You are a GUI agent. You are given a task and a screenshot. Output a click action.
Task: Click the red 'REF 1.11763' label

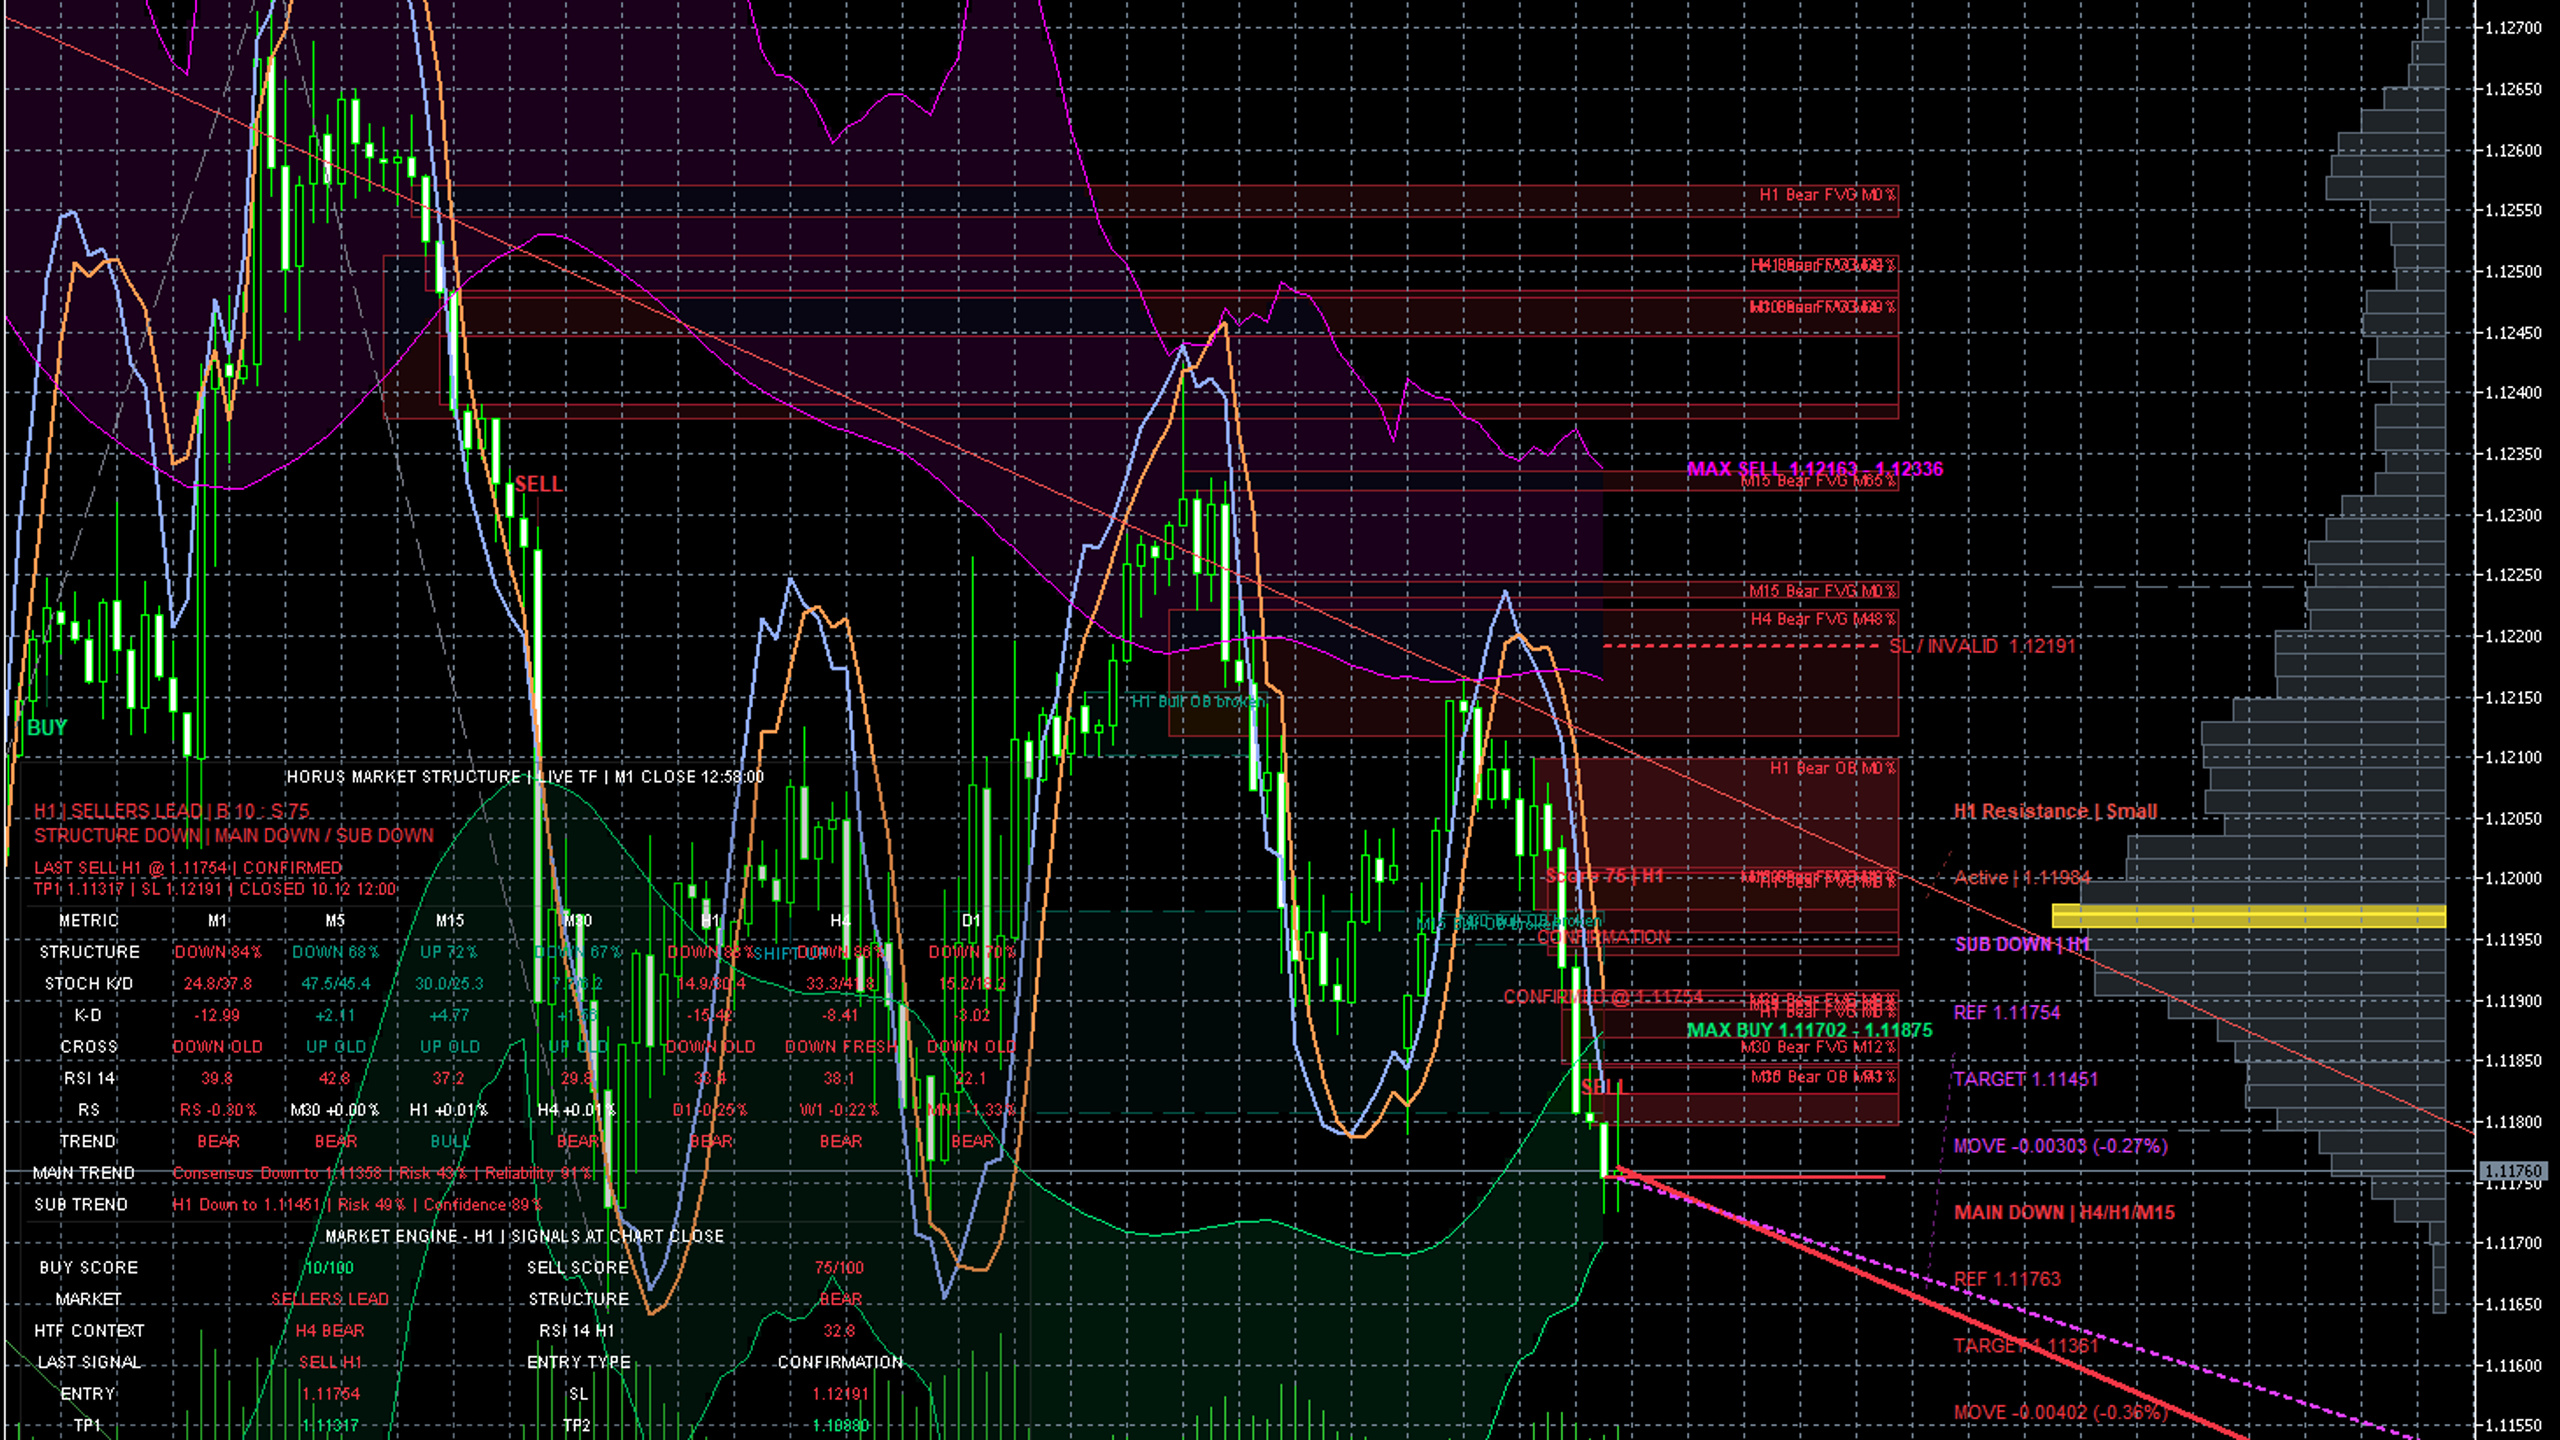pos(2007,1279)
